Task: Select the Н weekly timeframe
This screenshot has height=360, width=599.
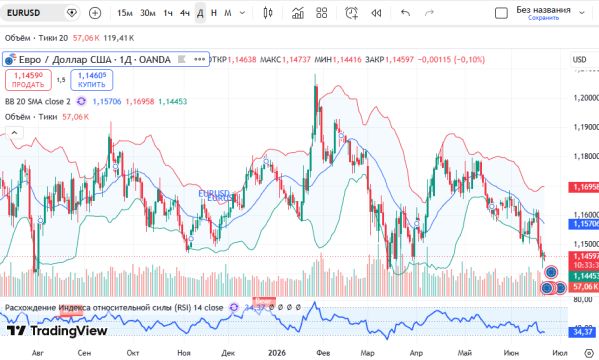Action: [x=214, y=13]
